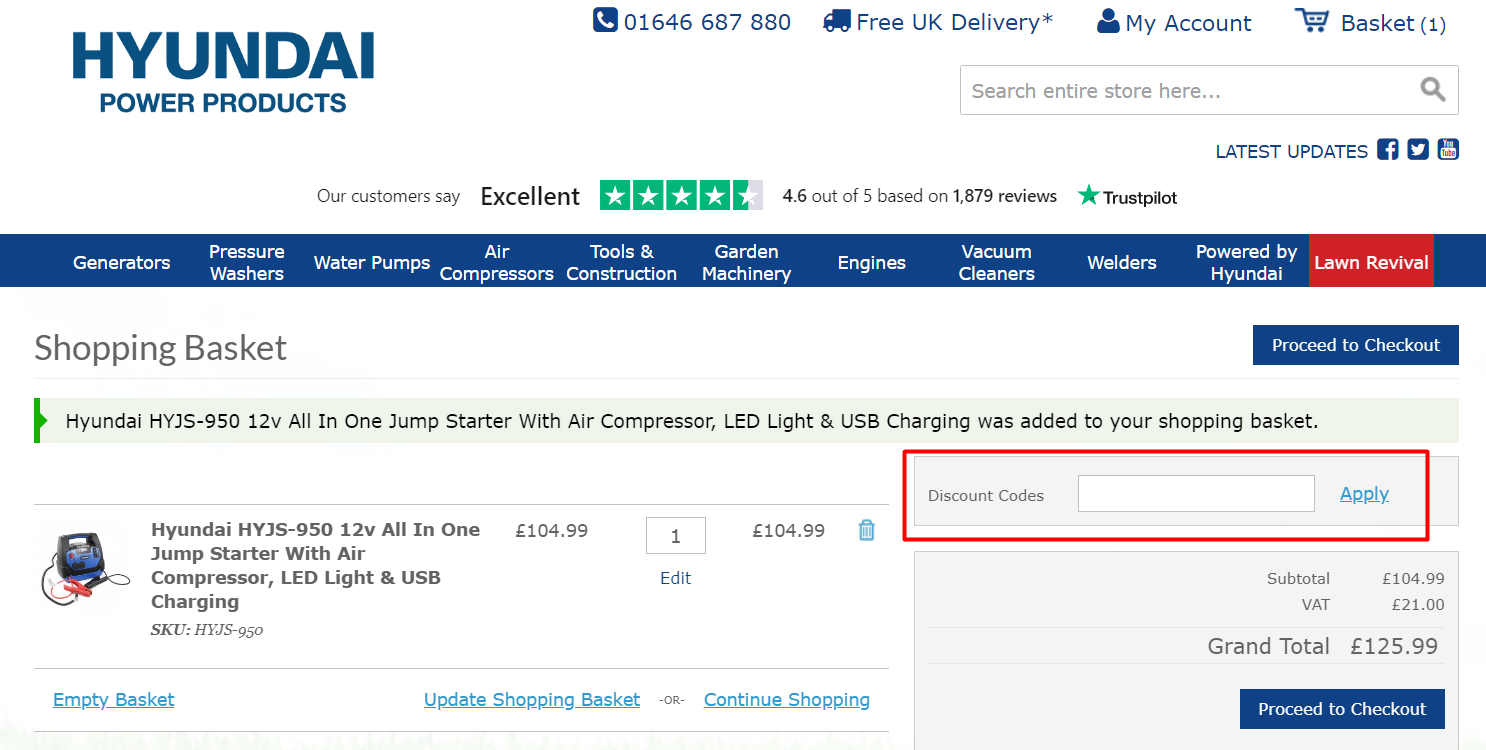Apply the discount code
1486x750 pixels.
click(1364, 494)
